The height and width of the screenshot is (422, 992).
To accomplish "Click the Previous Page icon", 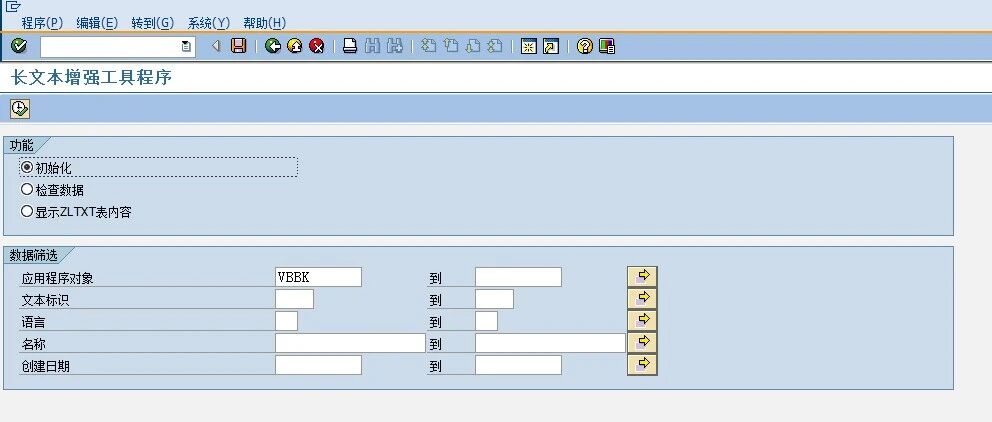I will 450,46.
